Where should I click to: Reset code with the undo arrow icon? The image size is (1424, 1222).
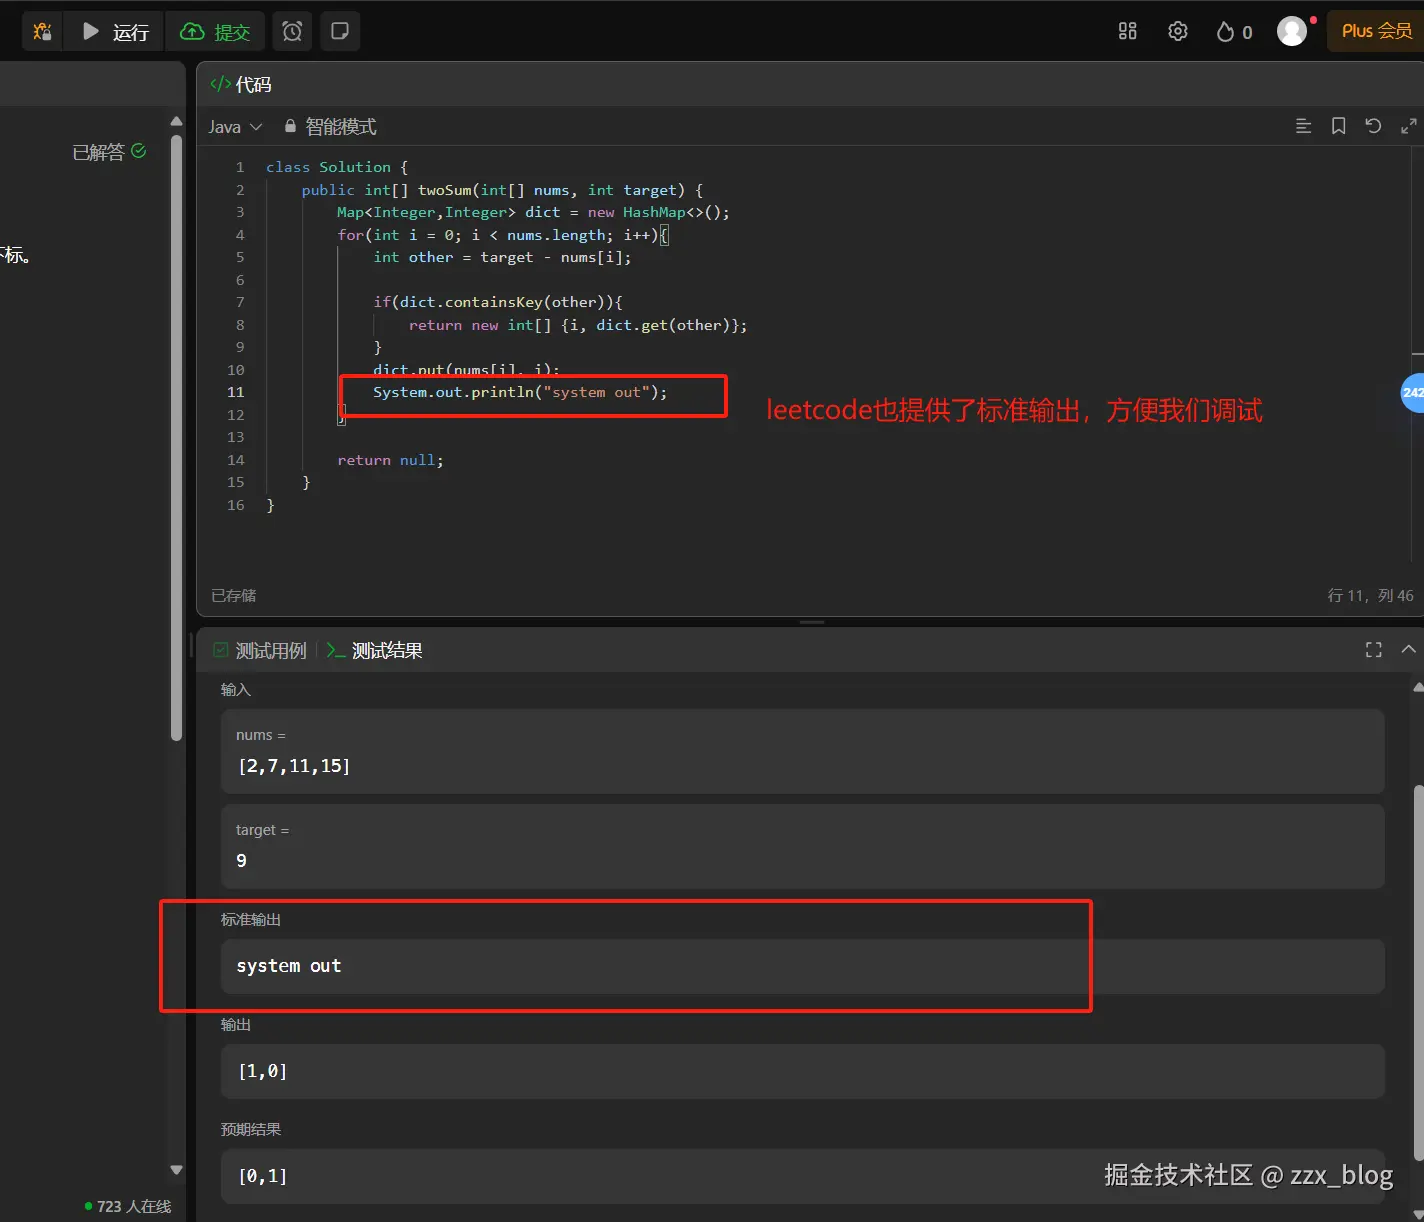(1373, 126)
